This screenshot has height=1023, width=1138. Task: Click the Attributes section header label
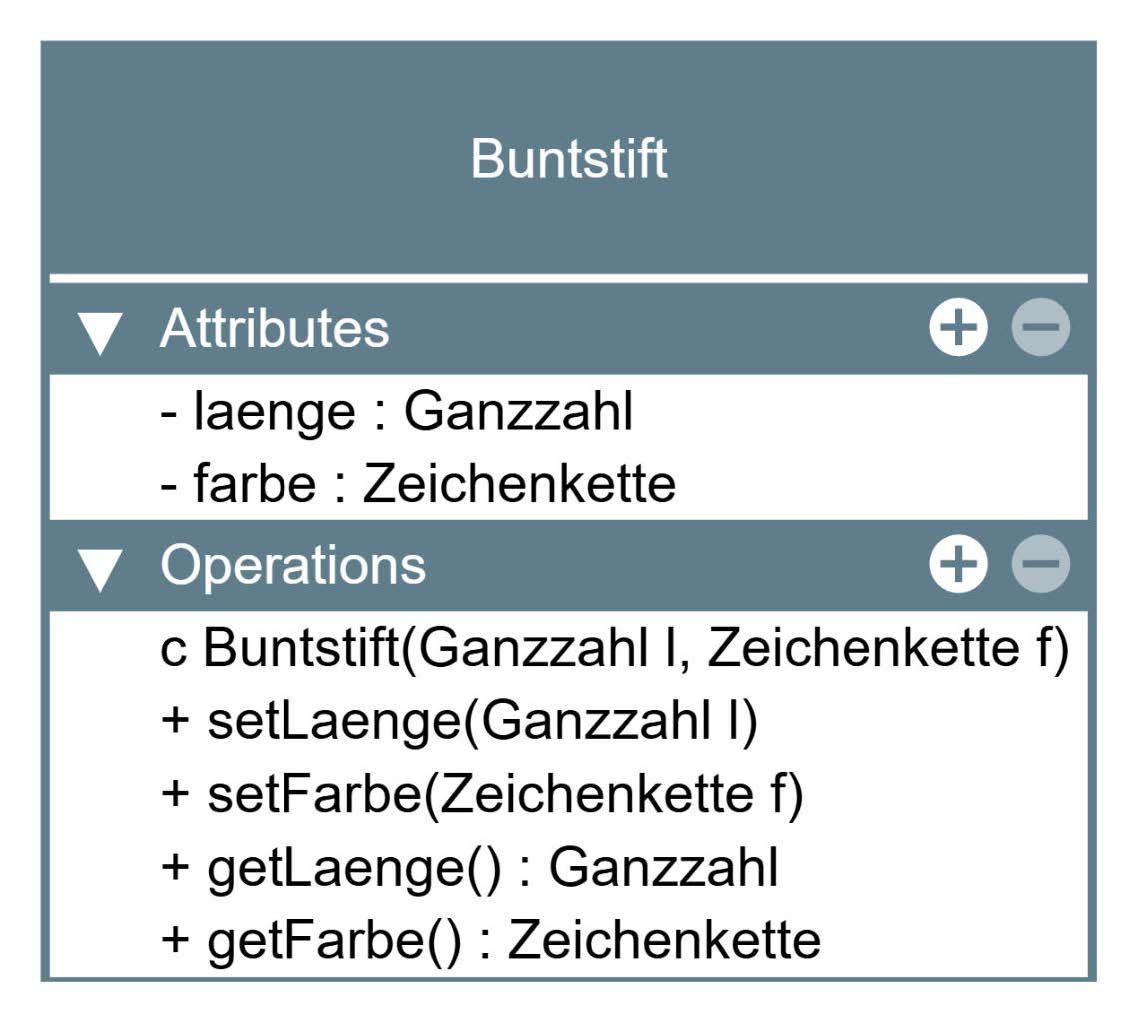point(274,329)
